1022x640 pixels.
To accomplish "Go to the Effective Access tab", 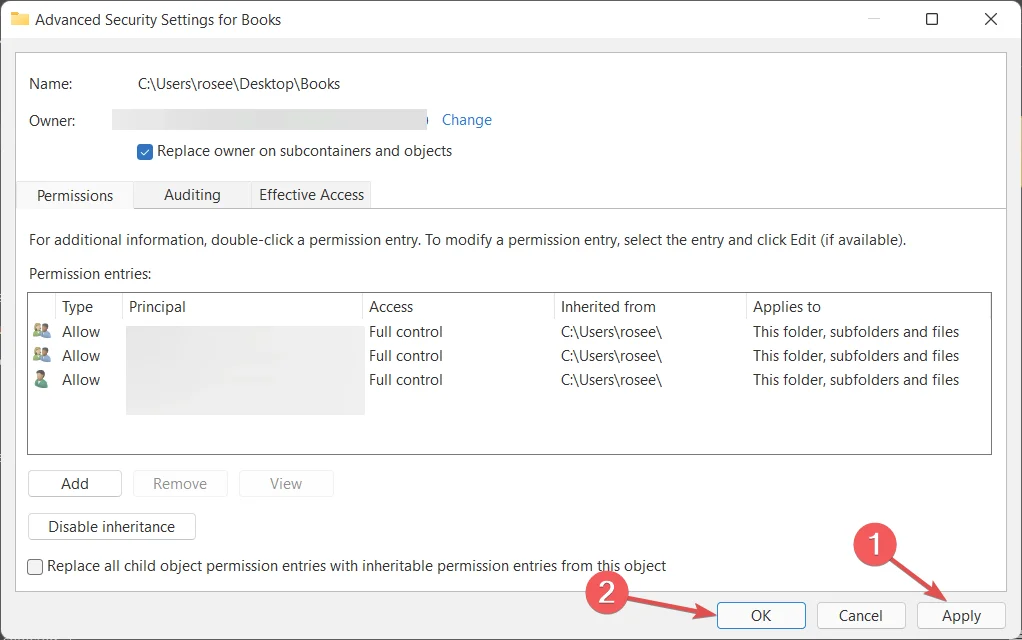I will click(311, 195).
